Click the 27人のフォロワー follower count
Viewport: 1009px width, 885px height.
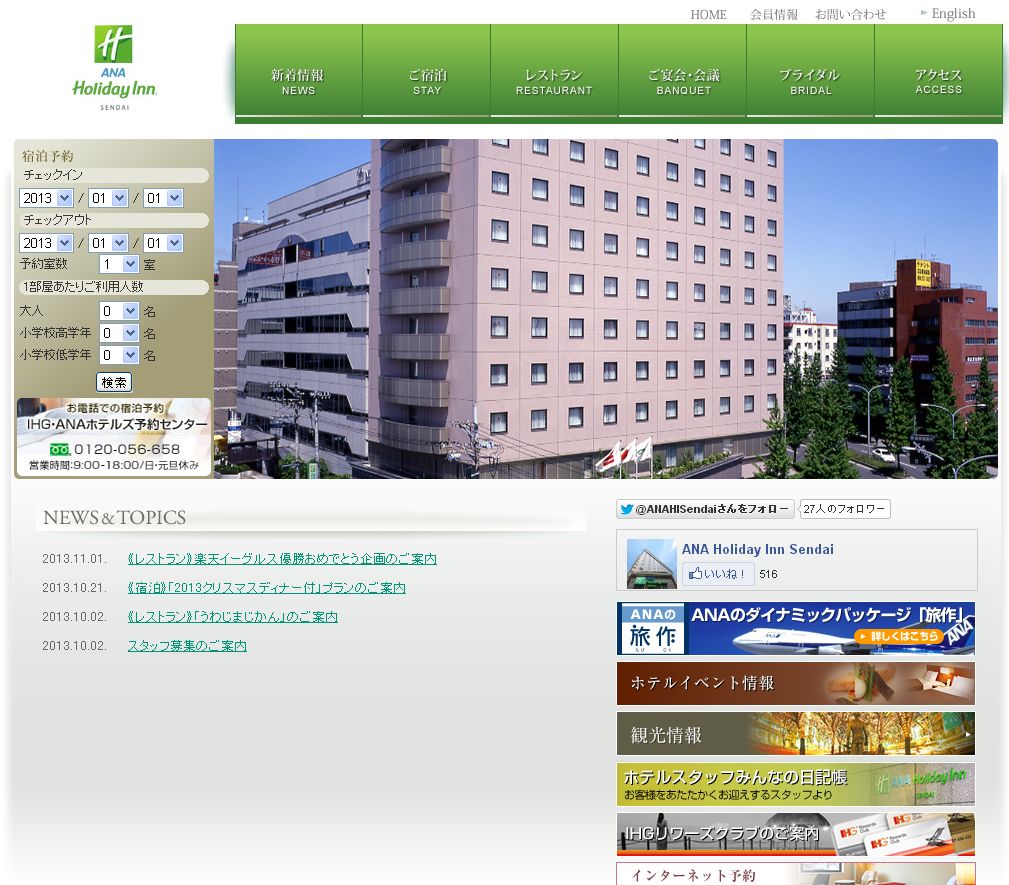(x=844, y=509)
